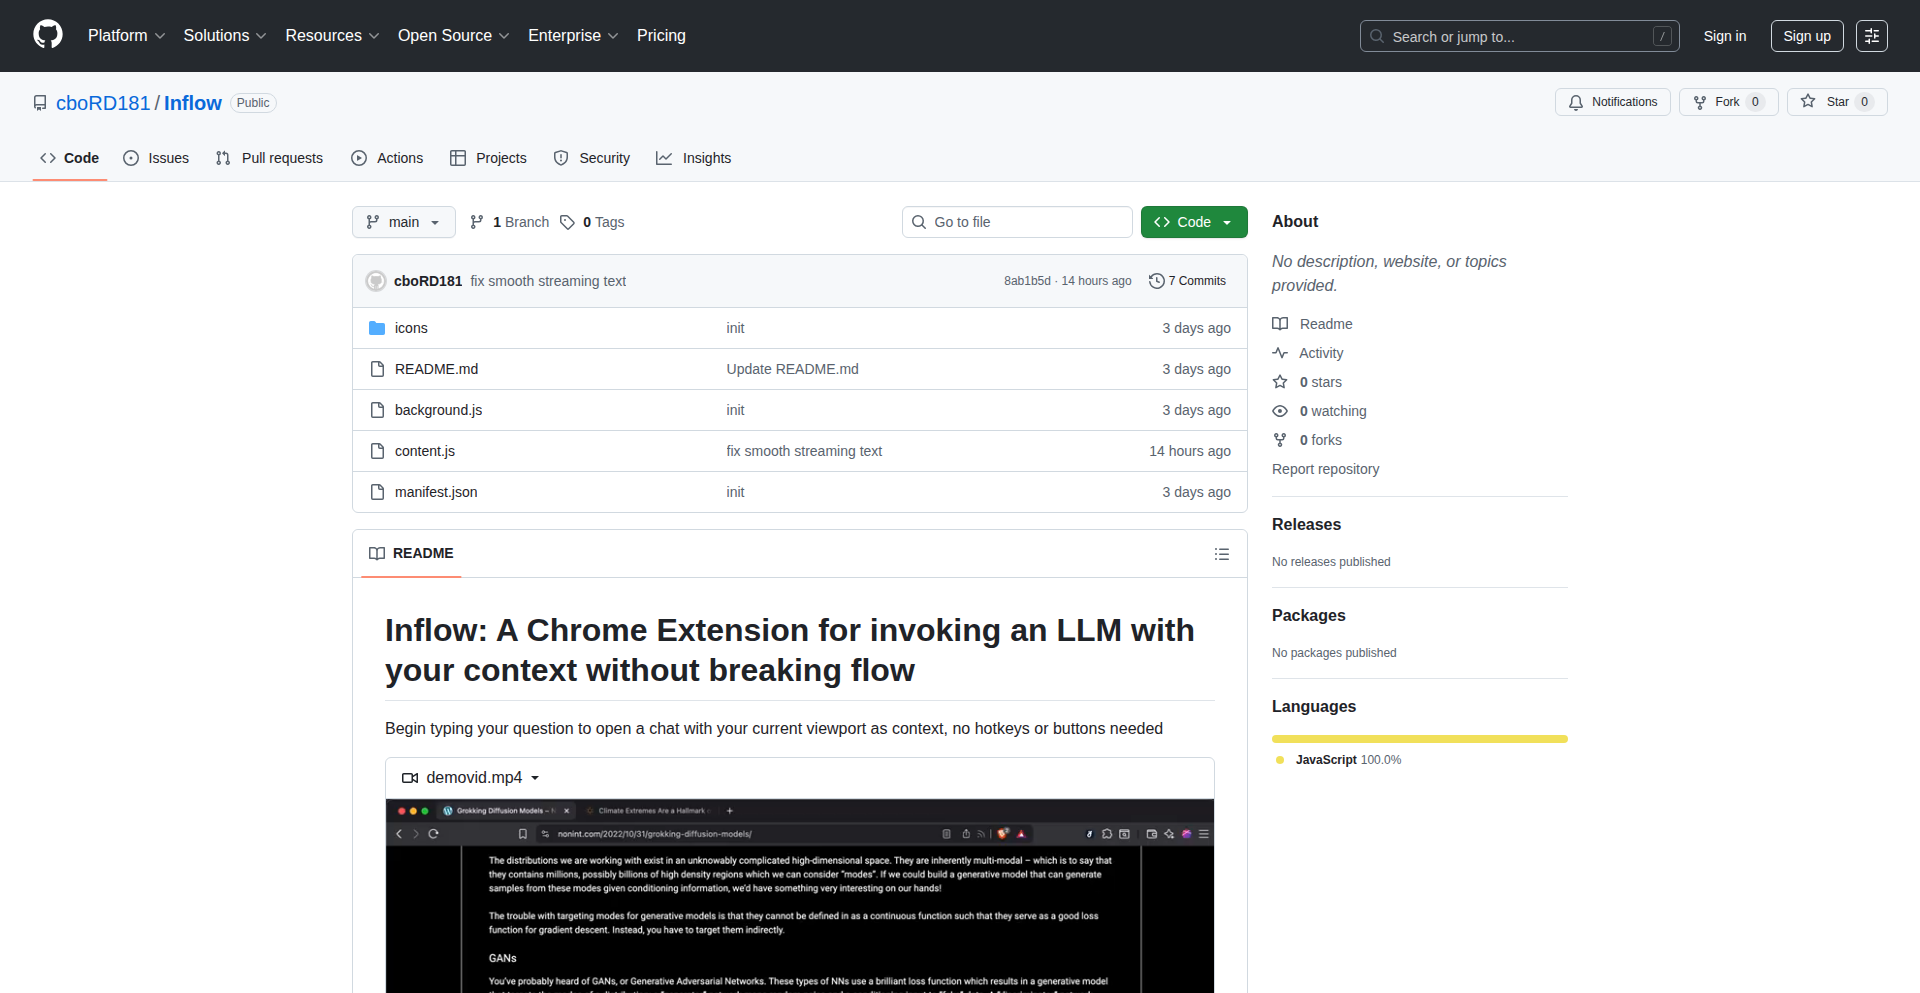Expand the Enterprise menu
This screenshot has height=993, width=1920.
573,35
